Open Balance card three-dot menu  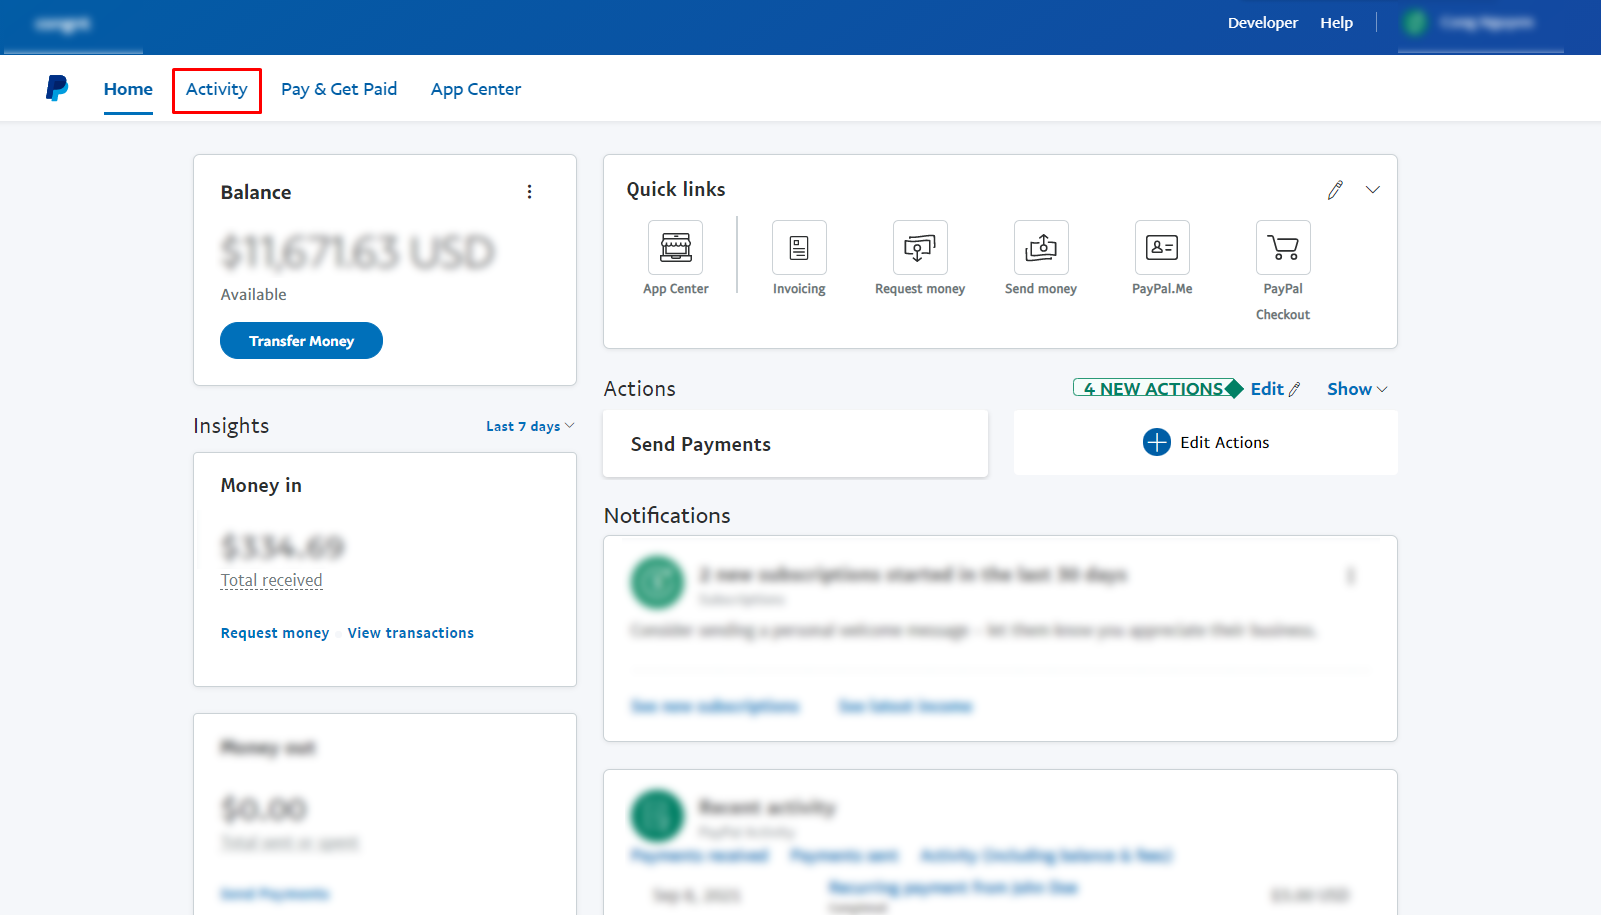(x=529, y=192)
